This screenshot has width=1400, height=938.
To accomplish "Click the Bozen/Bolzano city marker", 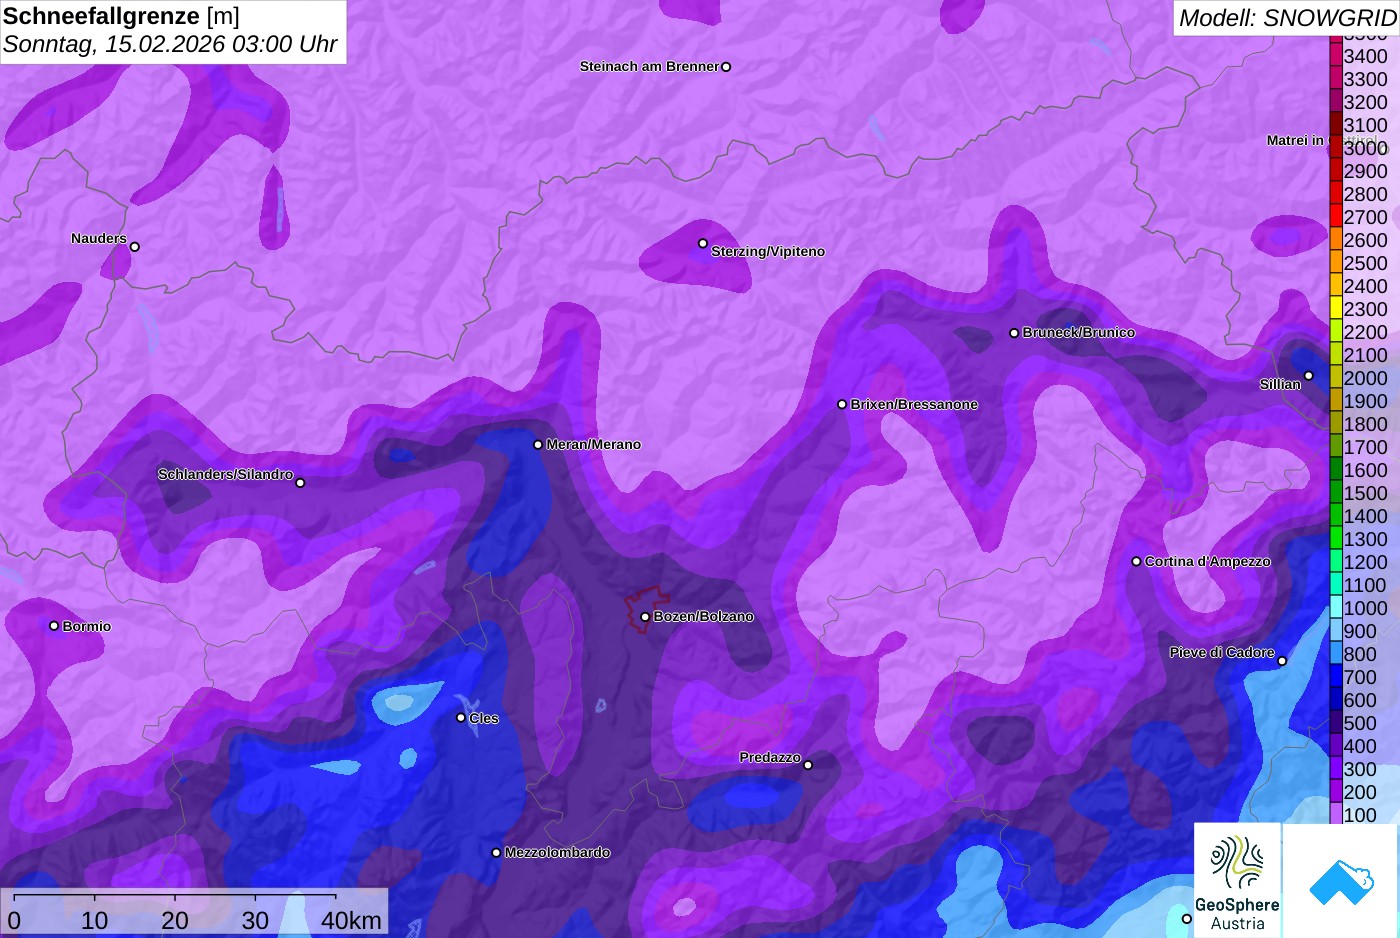I will click(645, 617).
